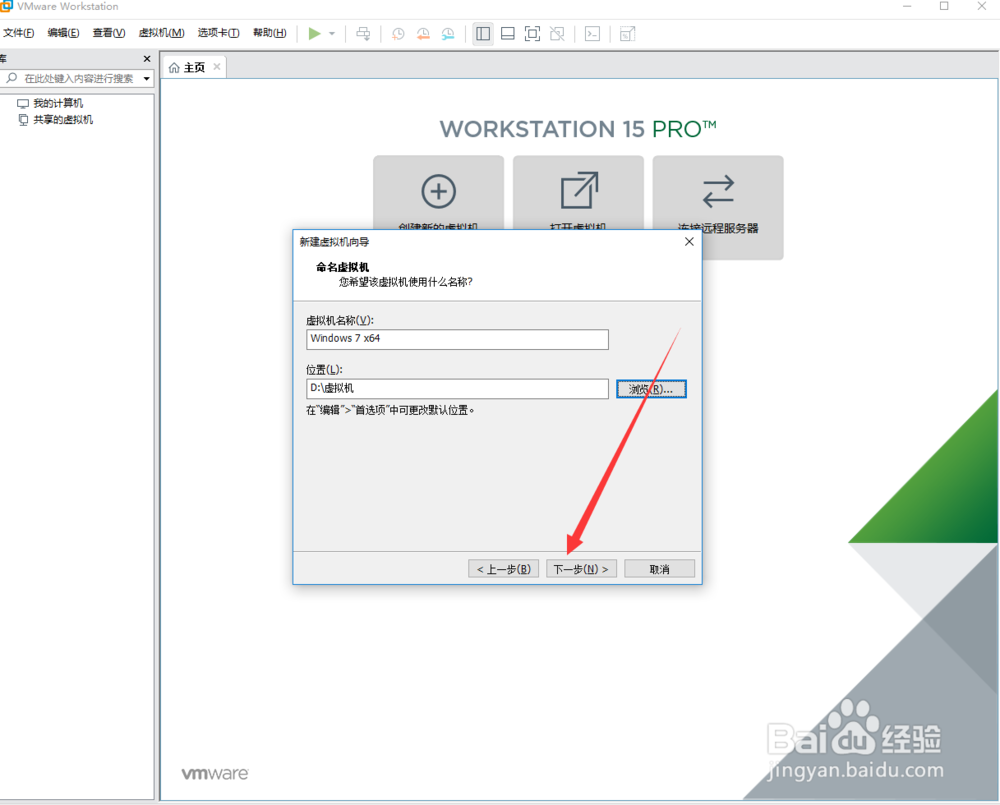Toggle the thumbnail bar view icon
This screenshot has width=1000, height=805.
point(508,34)
